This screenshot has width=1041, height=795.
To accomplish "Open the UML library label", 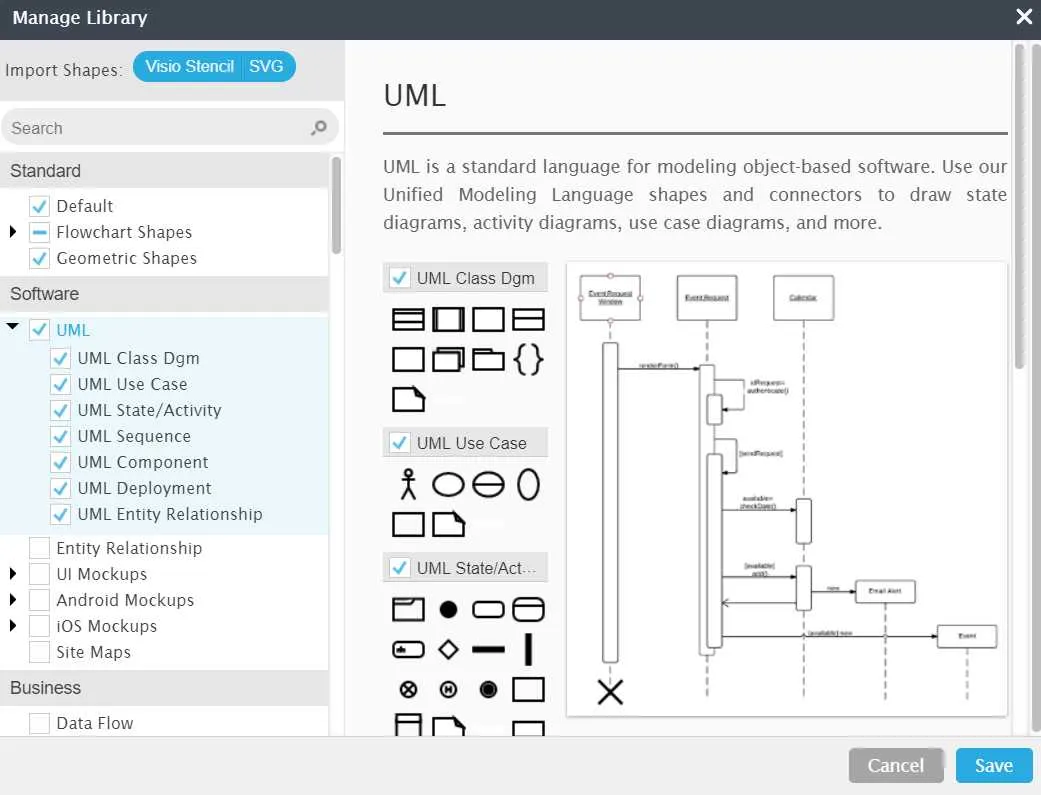I will click(72, 330).
